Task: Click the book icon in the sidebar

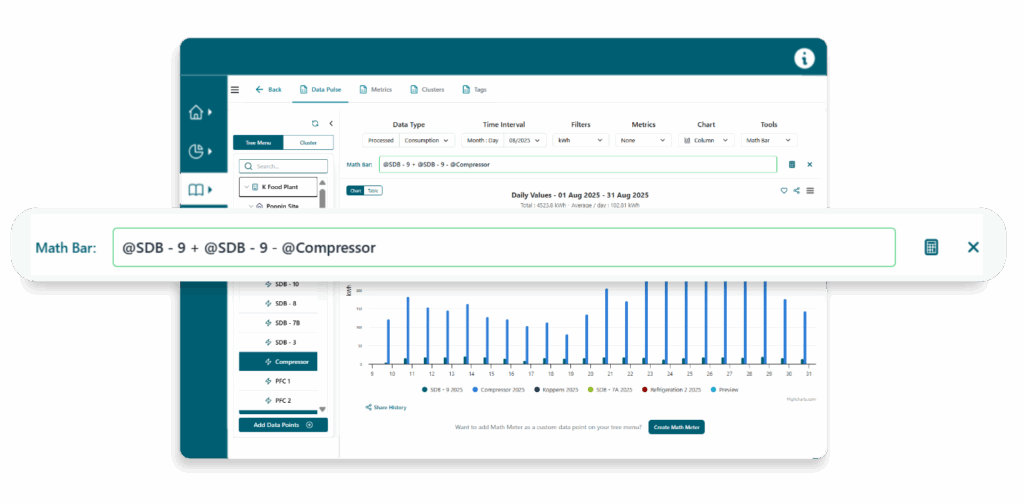Action: pyautogui.click(x=196, y=190)
